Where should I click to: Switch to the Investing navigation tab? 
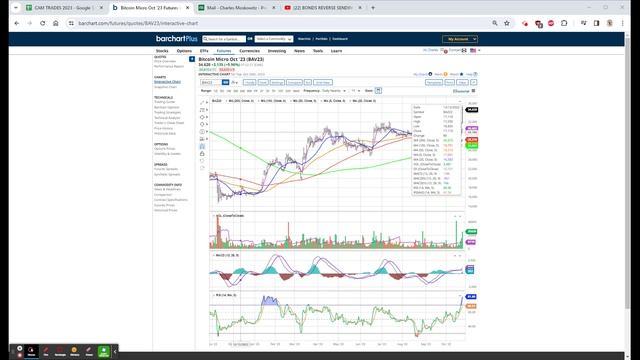click(277, 51)
